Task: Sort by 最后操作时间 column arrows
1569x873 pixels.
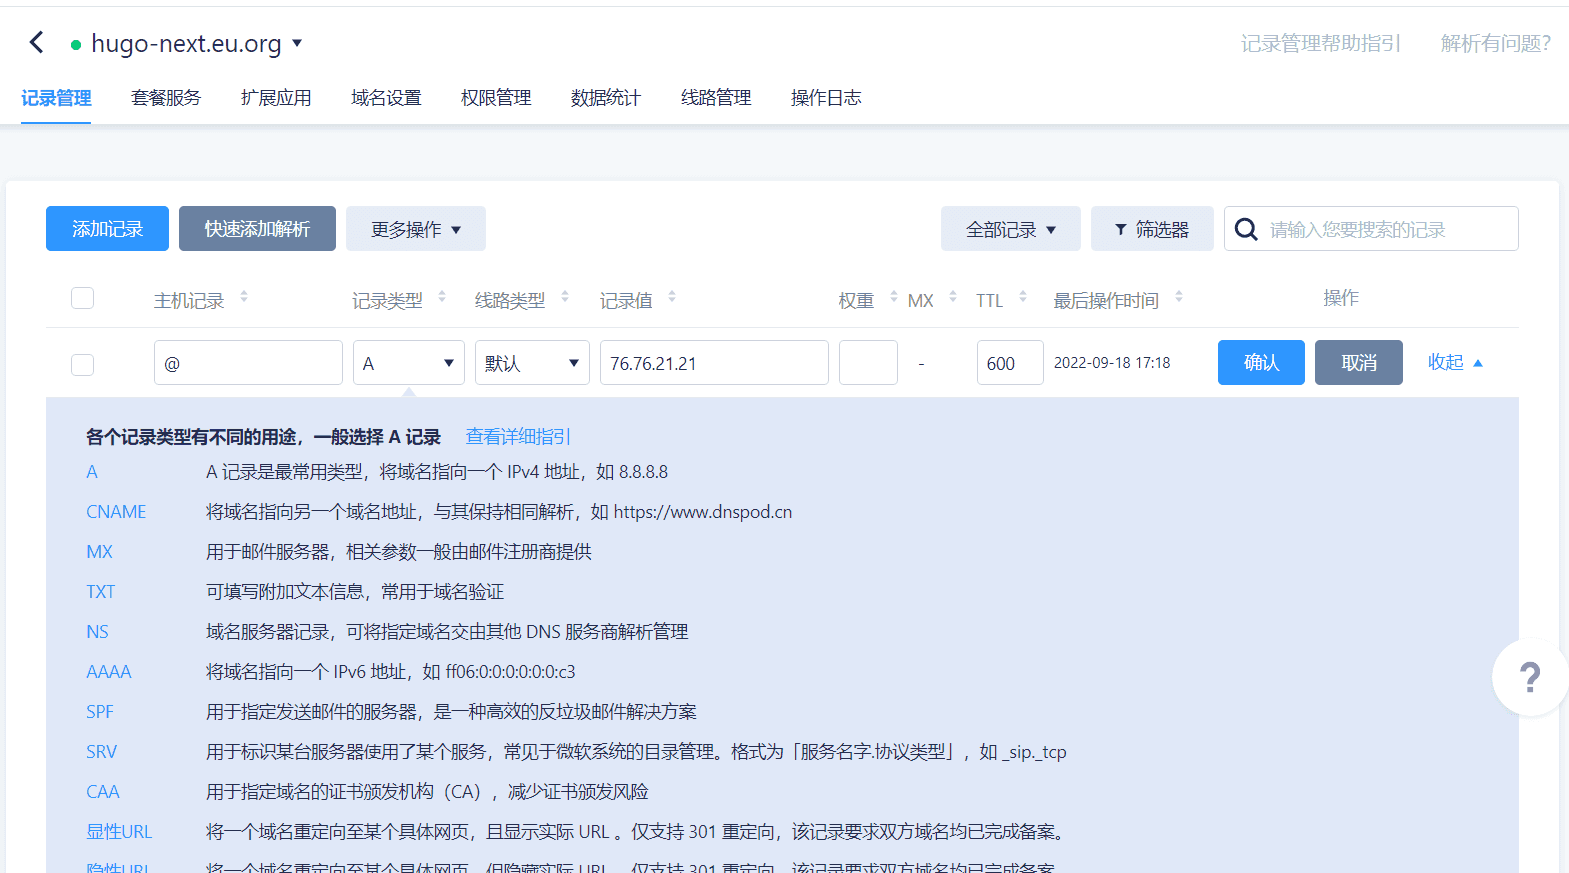Action: pyautogui.click(x=1178, y=297)
